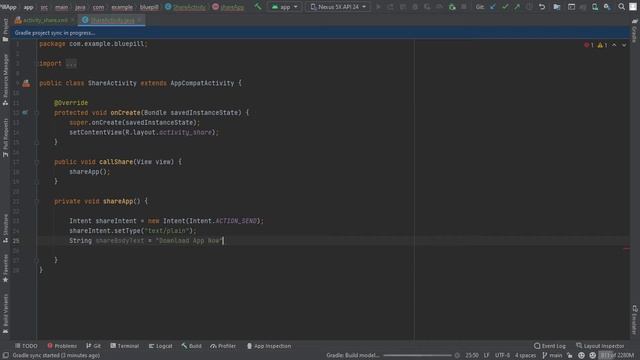Click the tool windows toggle at bottom-left corner

coord(5,356)
